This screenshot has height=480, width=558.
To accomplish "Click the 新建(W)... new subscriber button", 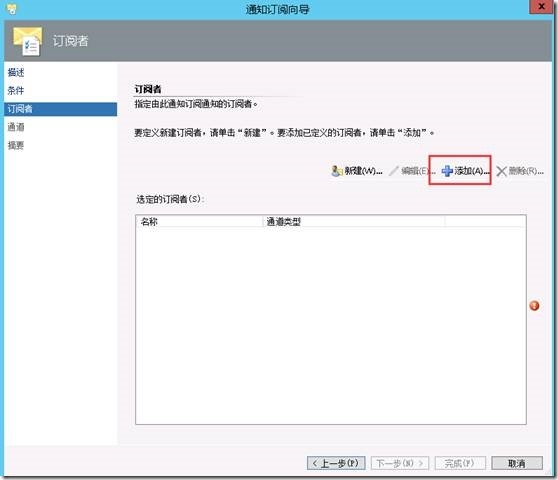I will [357, 171].
